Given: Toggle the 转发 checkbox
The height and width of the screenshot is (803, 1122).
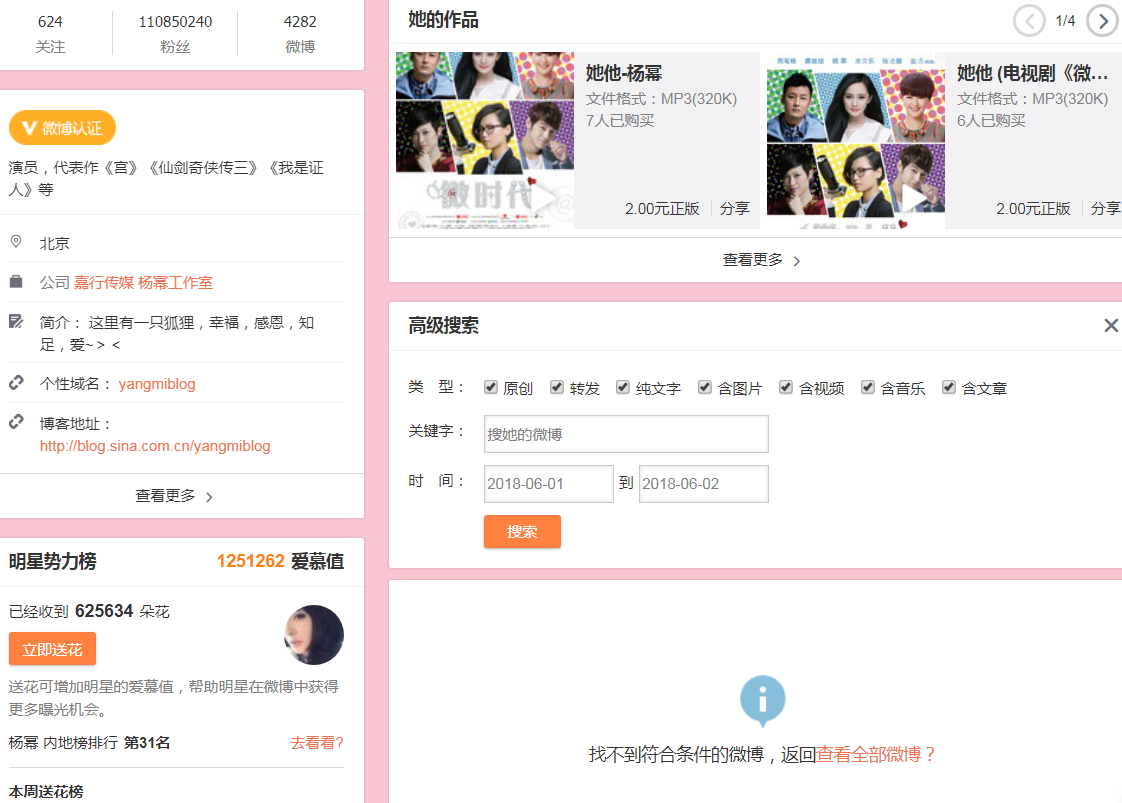Looking at the screenshot, I should (557, 387).
